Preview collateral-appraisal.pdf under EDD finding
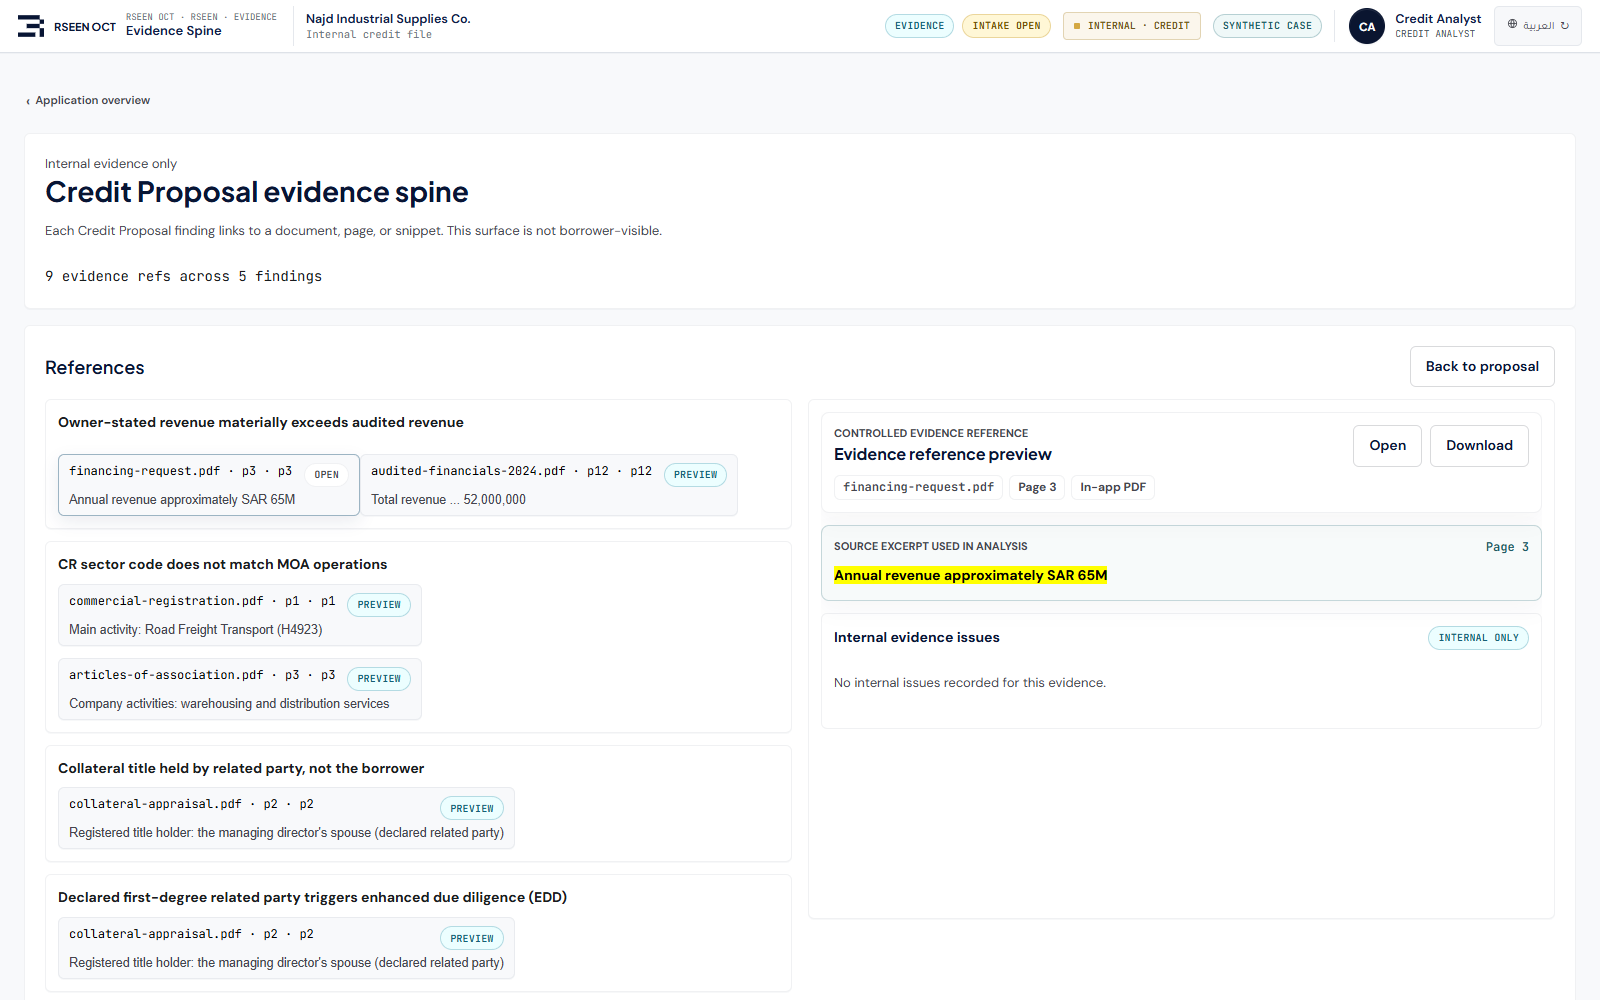 tap(472, 939)
